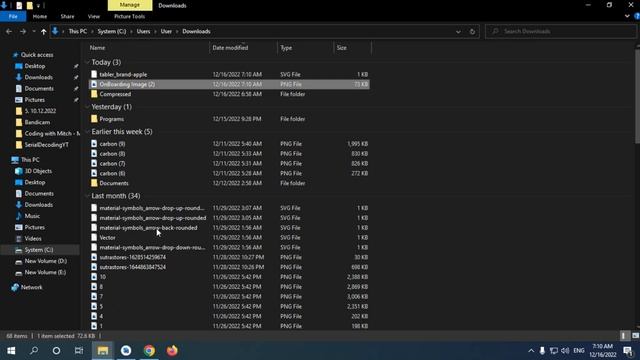
Task: Open Videos library in sidebar
Action: pos(33,238)
